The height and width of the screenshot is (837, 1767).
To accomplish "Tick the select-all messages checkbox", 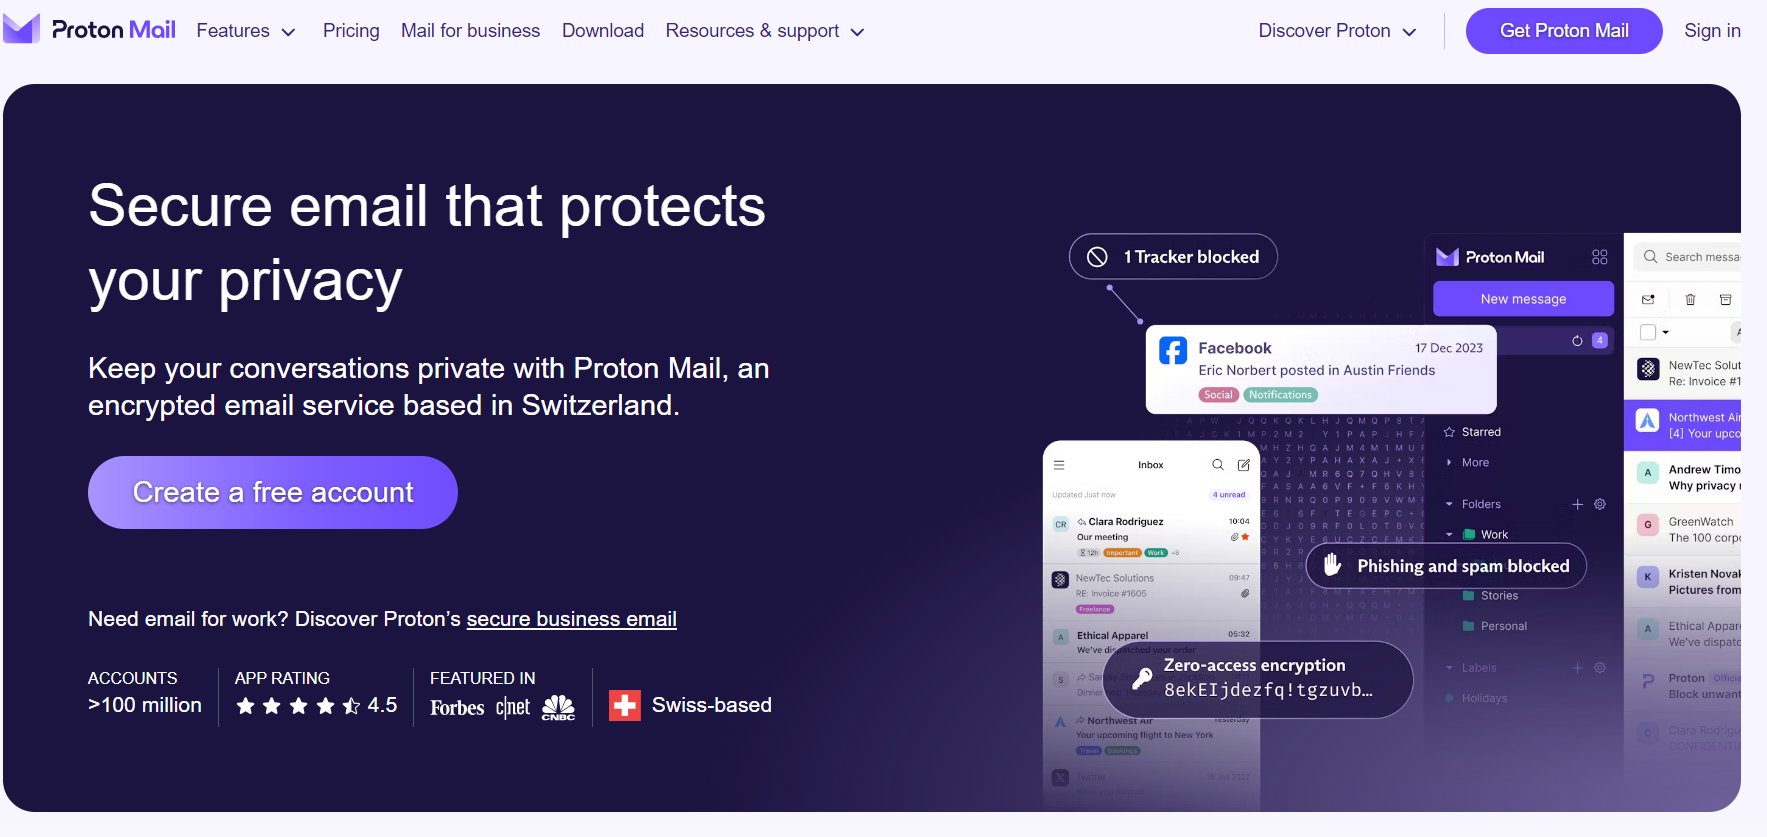I will tap(1648, 332).
